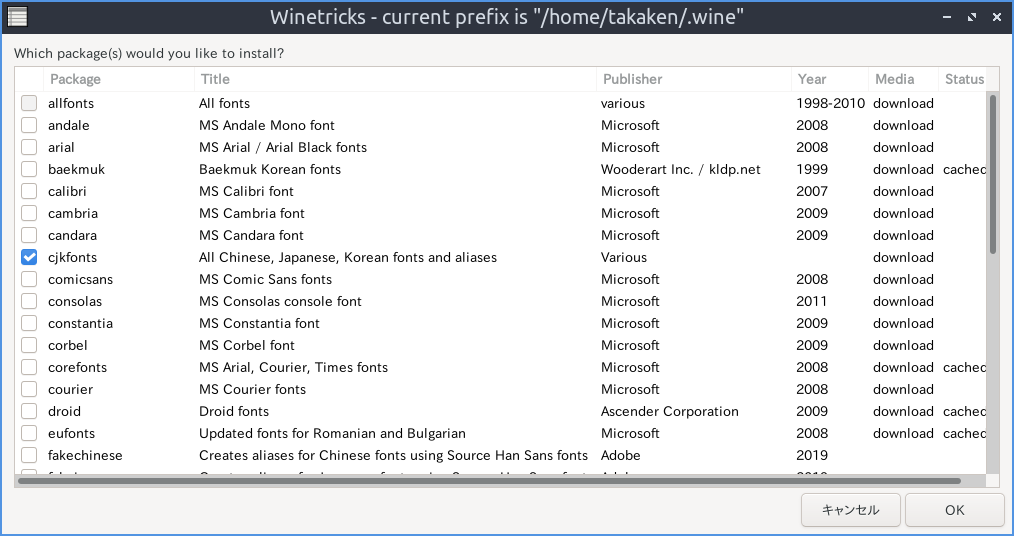Check the andale package checkbox
Viewport: 1014px width, 536px height.
(29, 125)
